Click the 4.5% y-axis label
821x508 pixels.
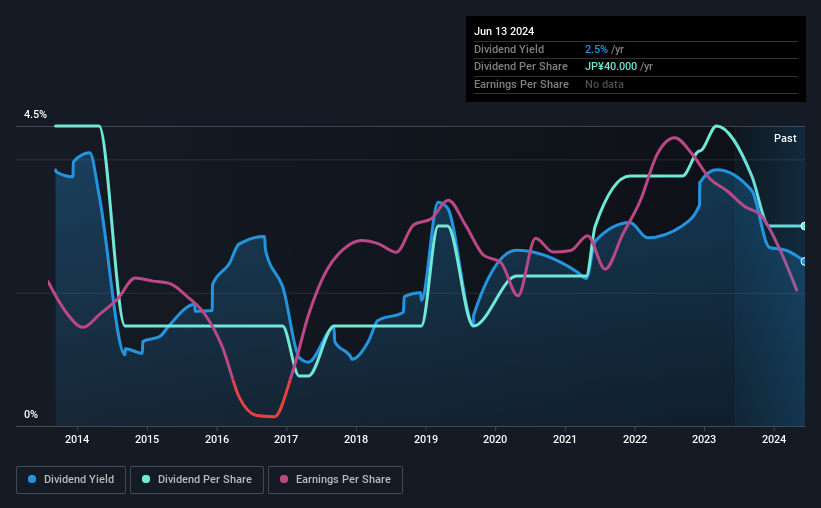35,114
